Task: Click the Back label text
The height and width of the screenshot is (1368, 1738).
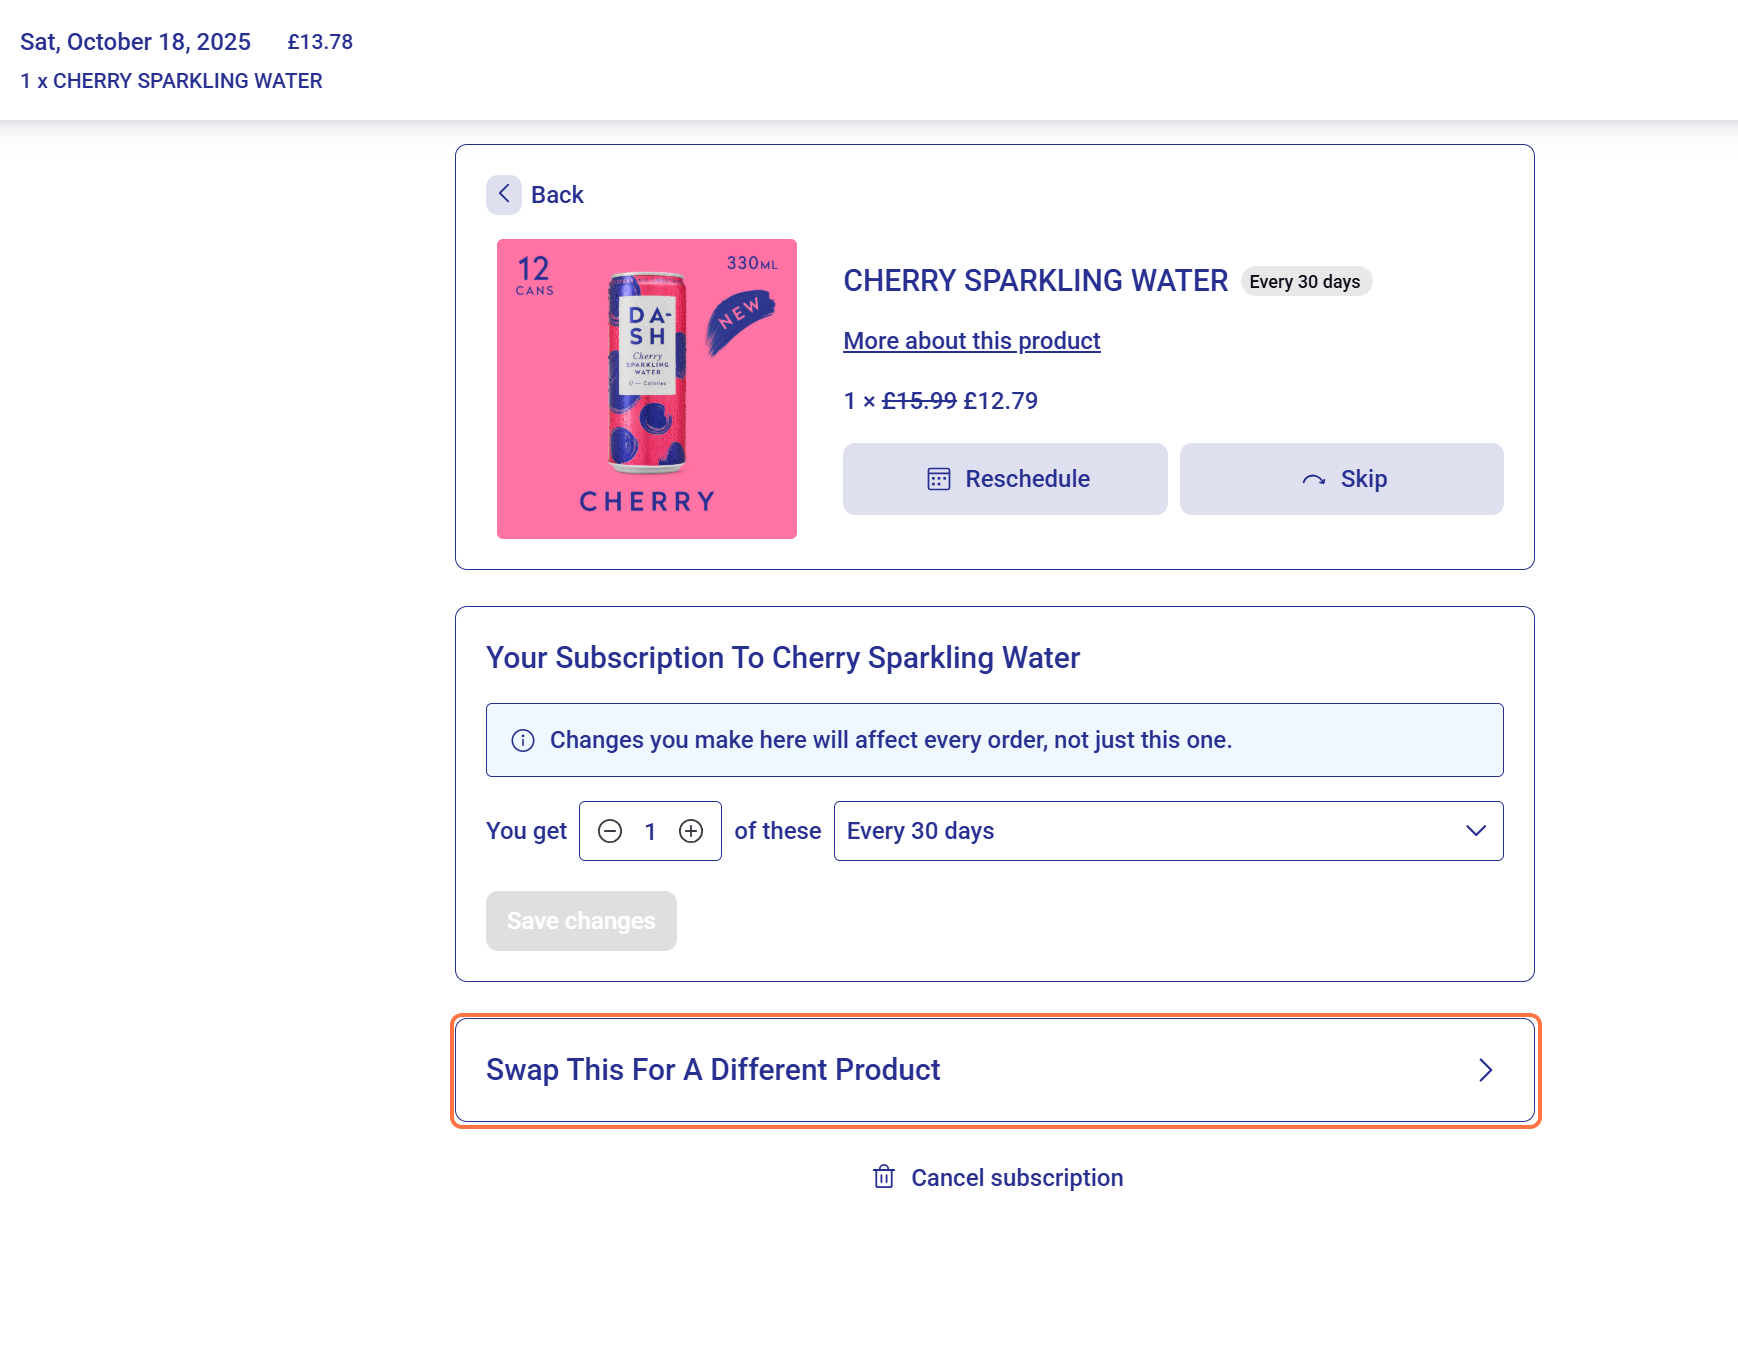Action: (x=557, y=195)
